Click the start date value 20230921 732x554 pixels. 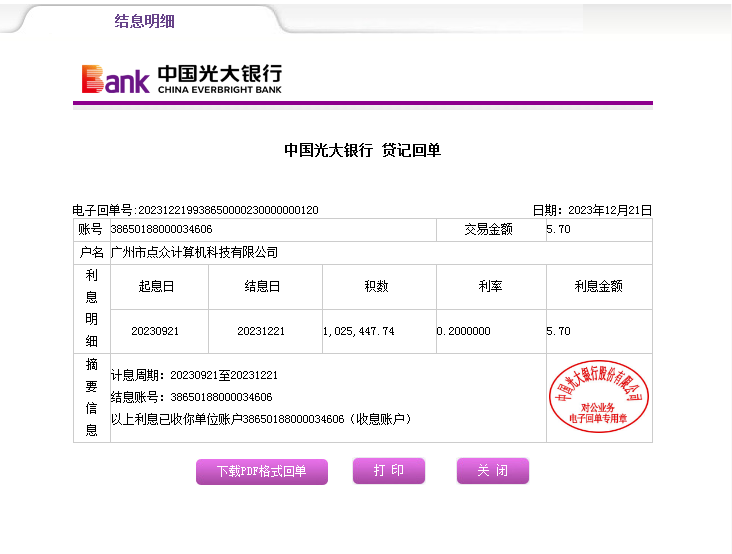coord(155,331)
